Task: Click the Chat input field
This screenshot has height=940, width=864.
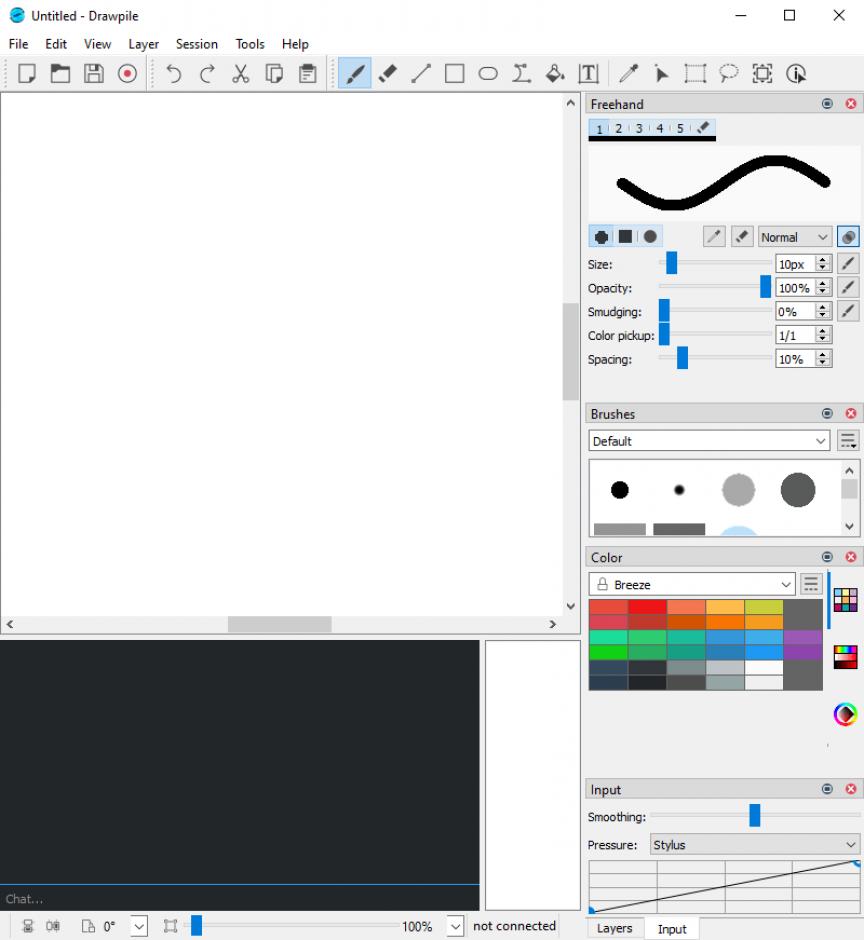Action: 240,899
